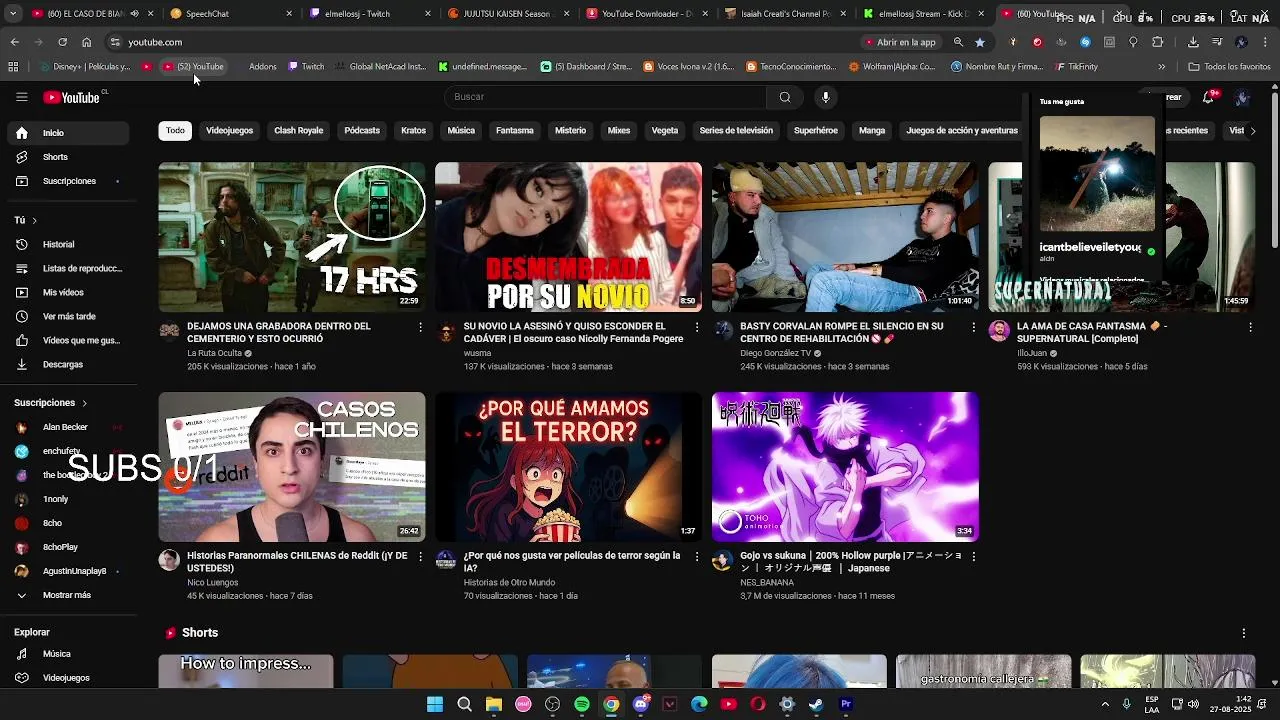Screen dimensions: 1280x720
Task: Bookmark this page with star icon
Action: pos(980,42)
